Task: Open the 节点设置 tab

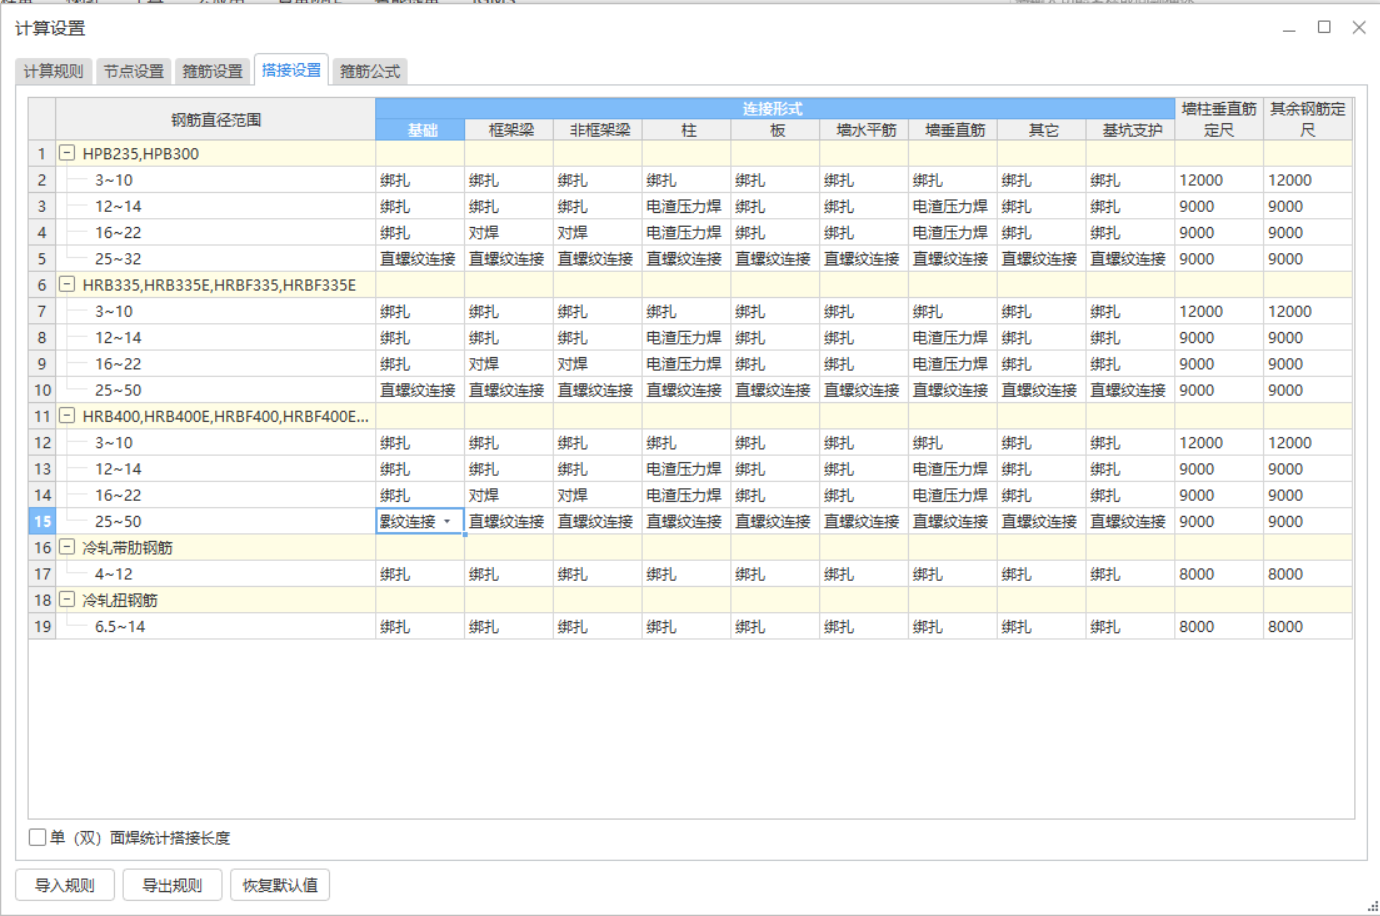Action: click(x=133, y=71)
